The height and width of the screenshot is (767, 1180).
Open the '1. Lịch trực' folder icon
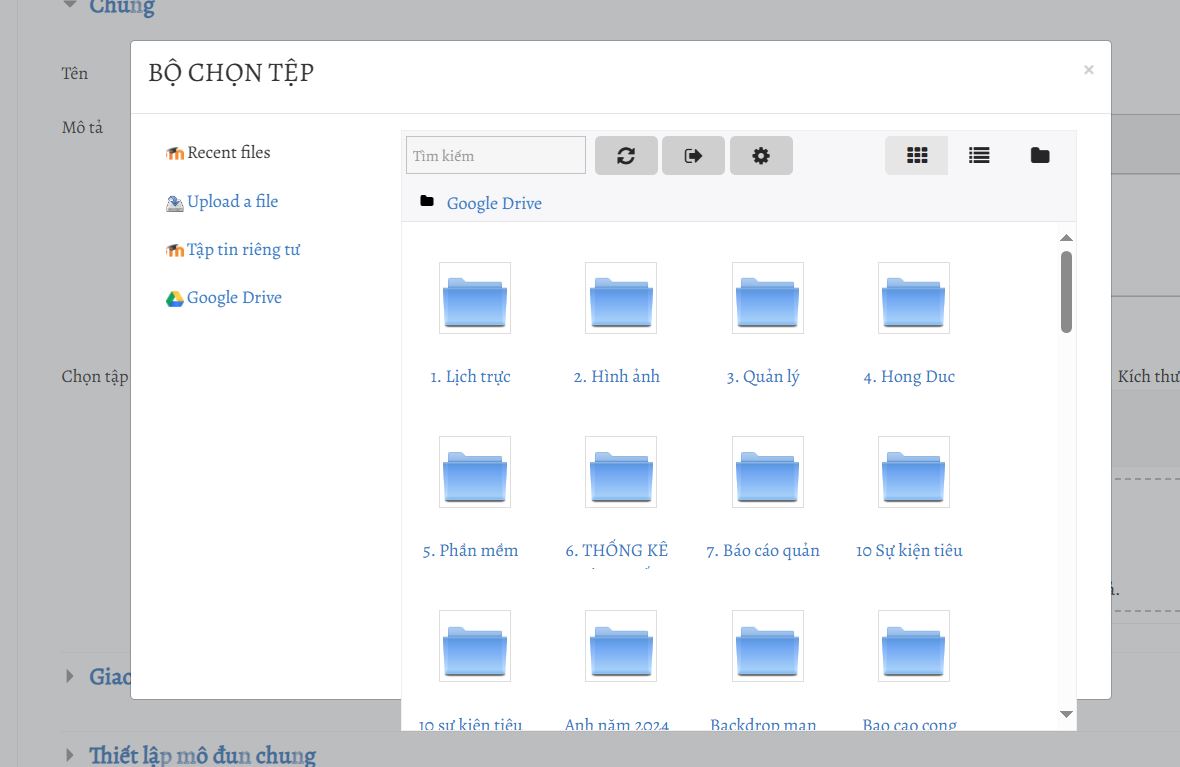[x=475, y=298]
